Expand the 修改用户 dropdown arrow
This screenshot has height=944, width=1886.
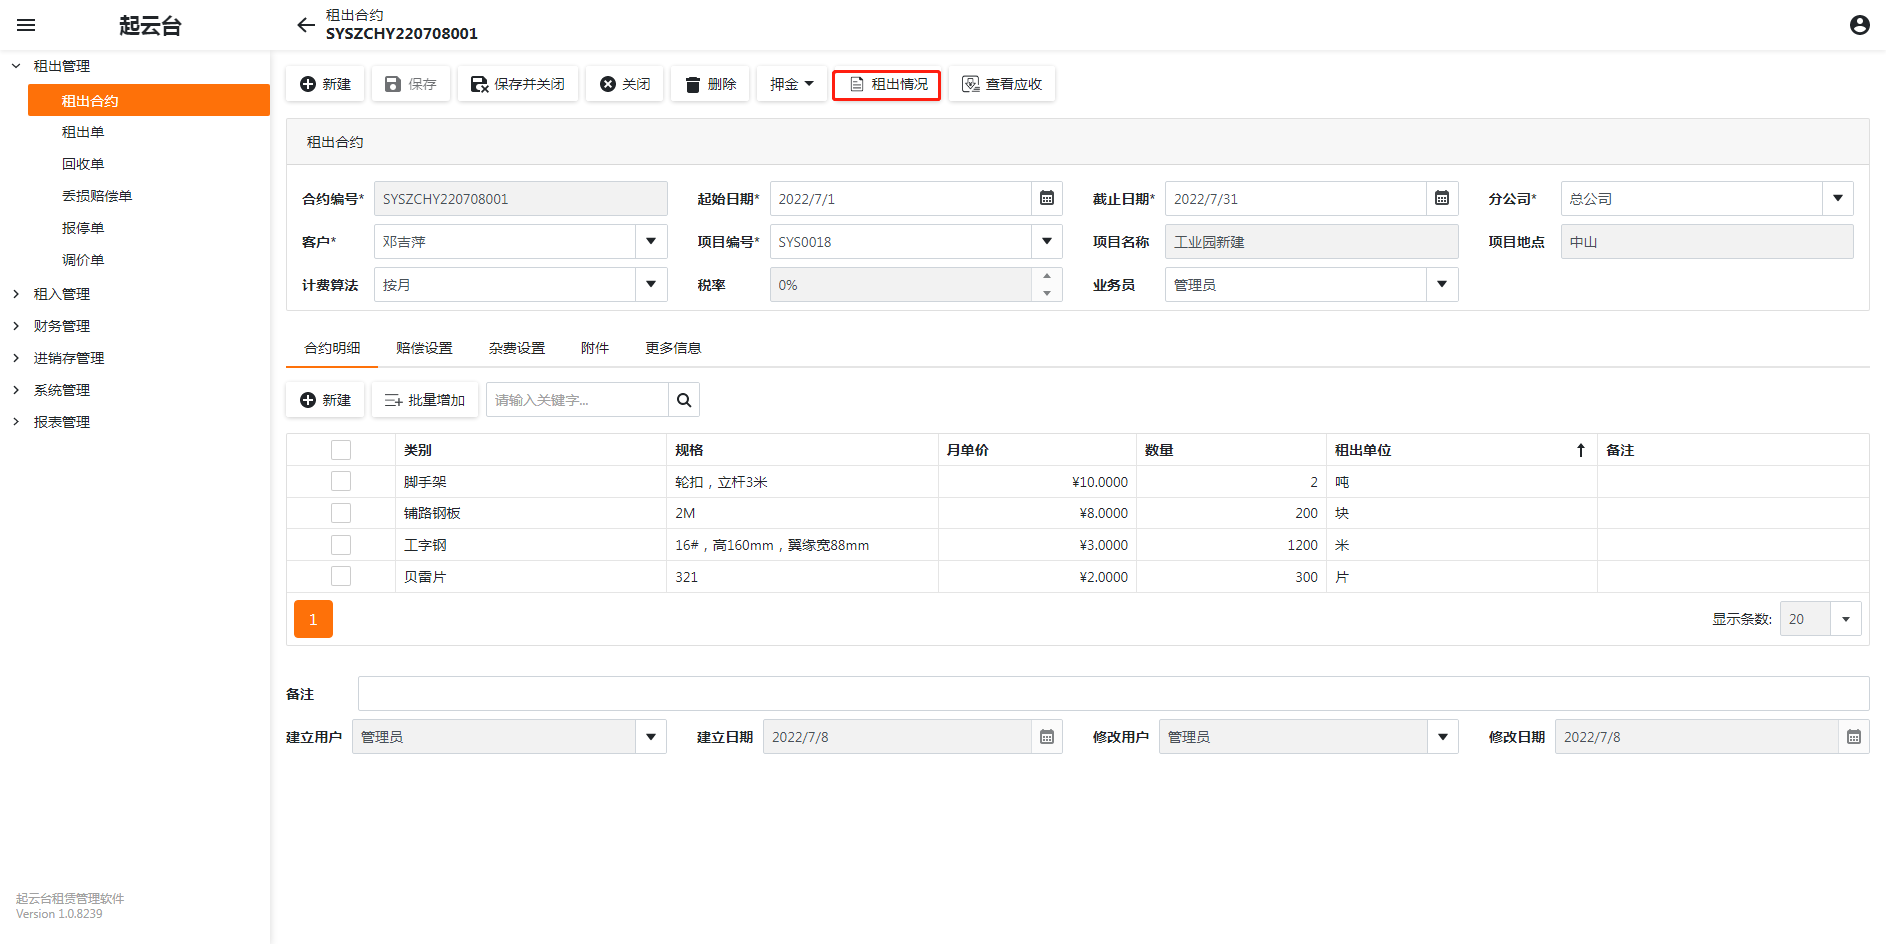point(1443,737)
